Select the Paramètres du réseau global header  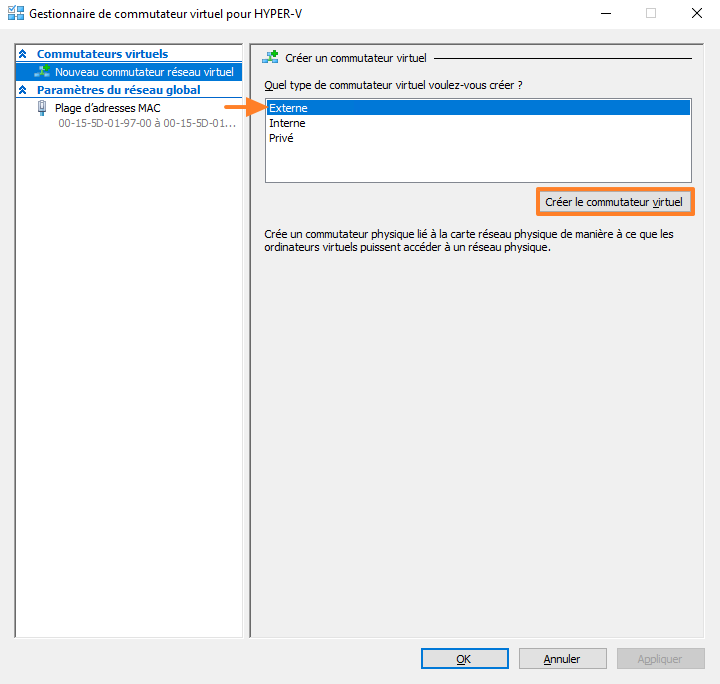coord(118,90)
